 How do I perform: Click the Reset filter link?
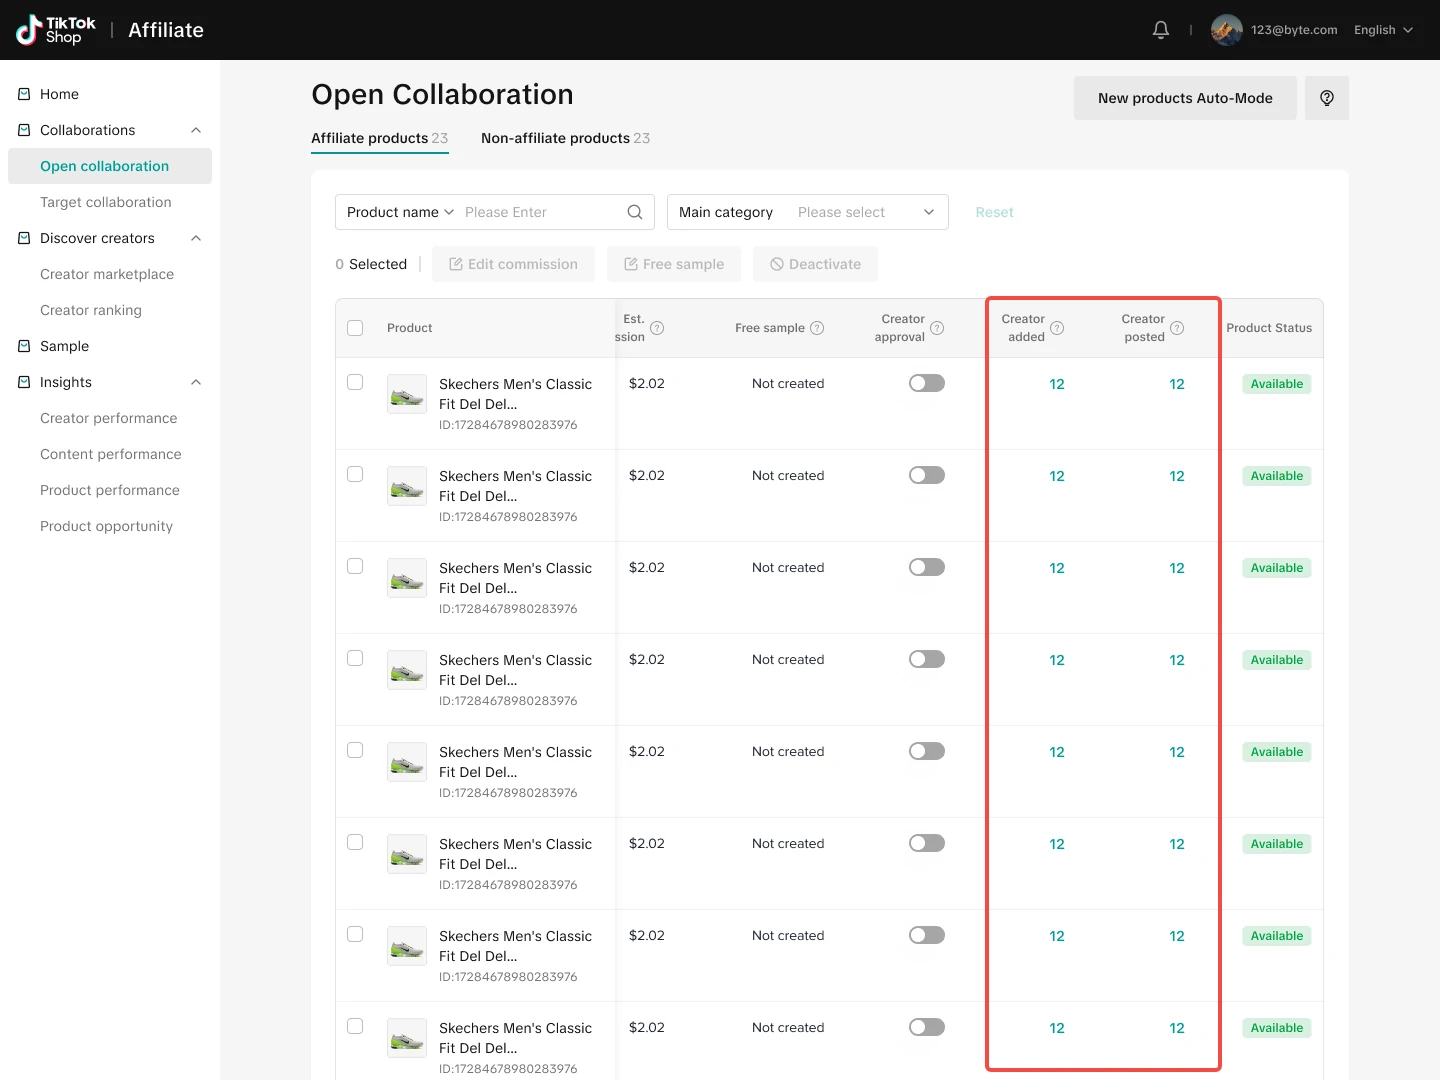(x=994, y=212)
